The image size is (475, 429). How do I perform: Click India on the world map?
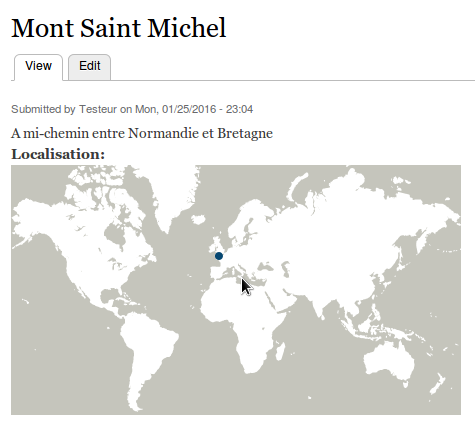[x=318, y=302]
